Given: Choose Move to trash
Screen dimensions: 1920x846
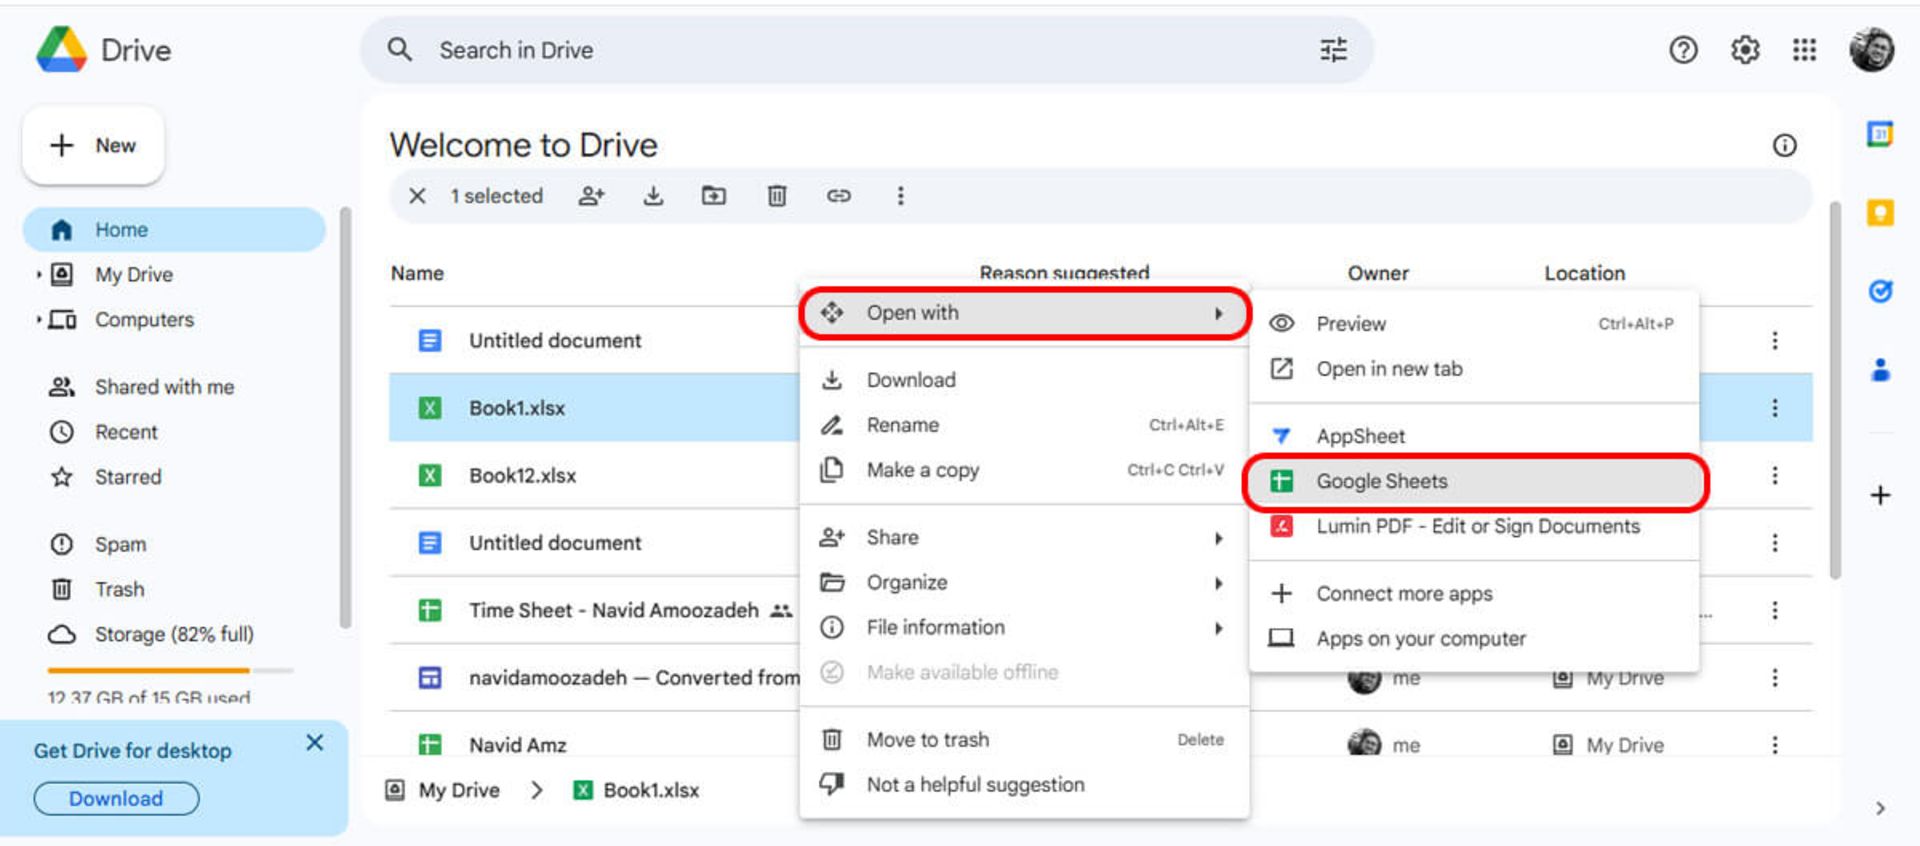Looking at the screenshot, I should (1024, 740).
